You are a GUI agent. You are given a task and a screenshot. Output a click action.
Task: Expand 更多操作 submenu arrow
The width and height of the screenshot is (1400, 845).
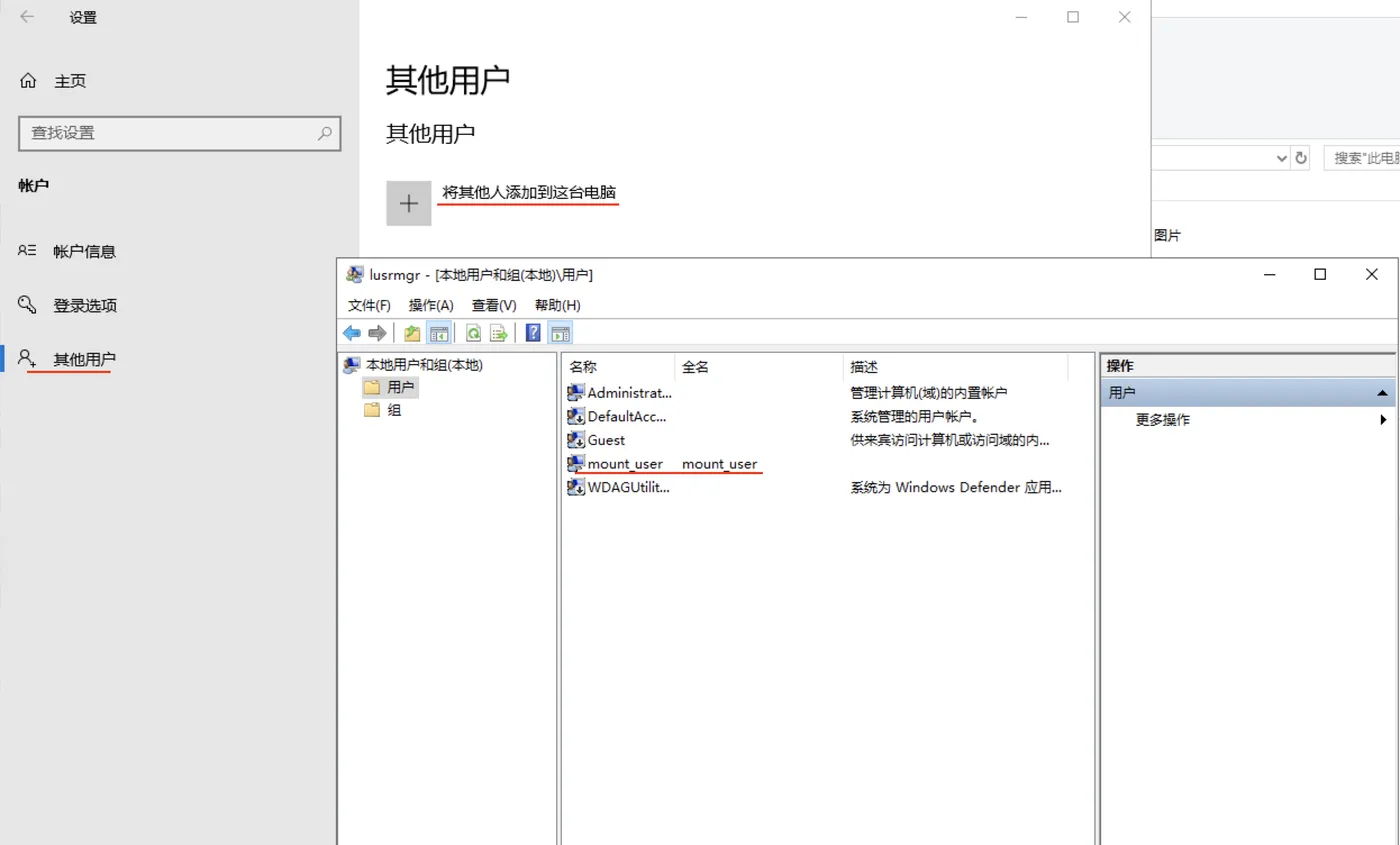[x=1384, y=420]
